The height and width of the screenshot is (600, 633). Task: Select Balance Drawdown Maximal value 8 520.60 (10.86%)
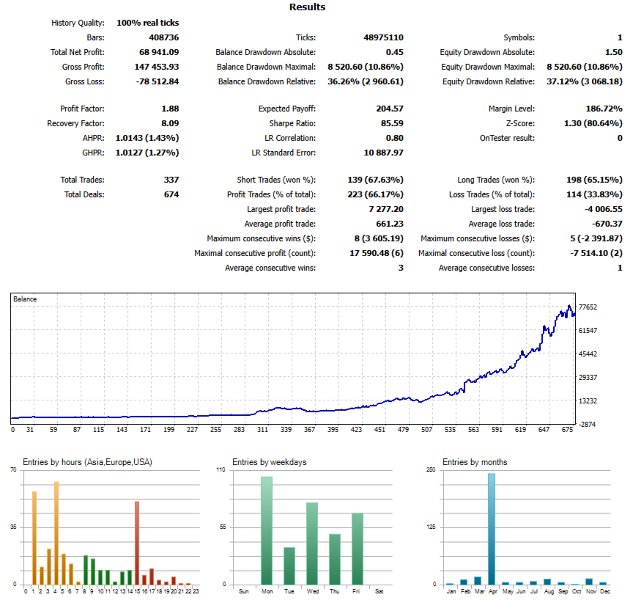coord(365,67)
